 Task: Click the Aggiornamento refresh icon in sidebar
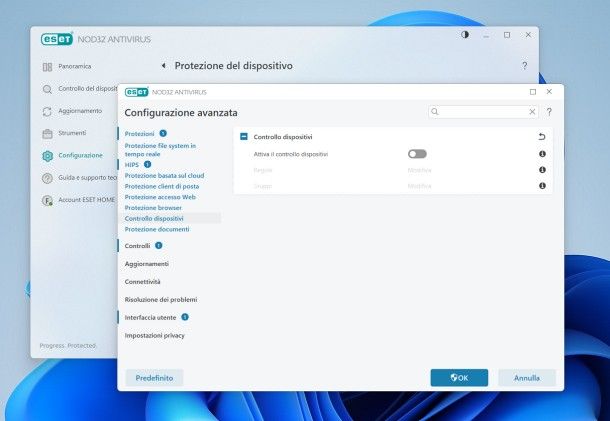click(47, 112)
